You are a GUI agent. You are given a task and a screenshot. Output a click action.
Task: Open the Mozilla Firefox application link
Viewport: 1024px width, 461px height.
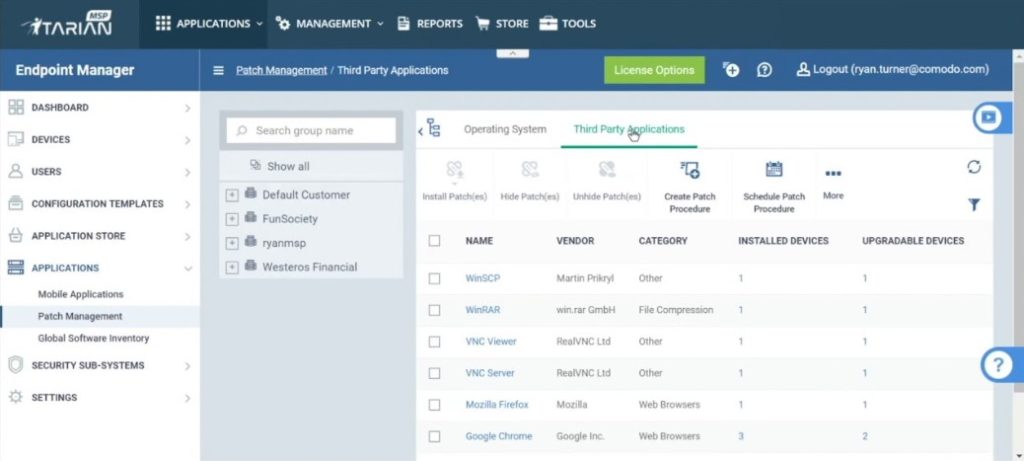[497, 405]
